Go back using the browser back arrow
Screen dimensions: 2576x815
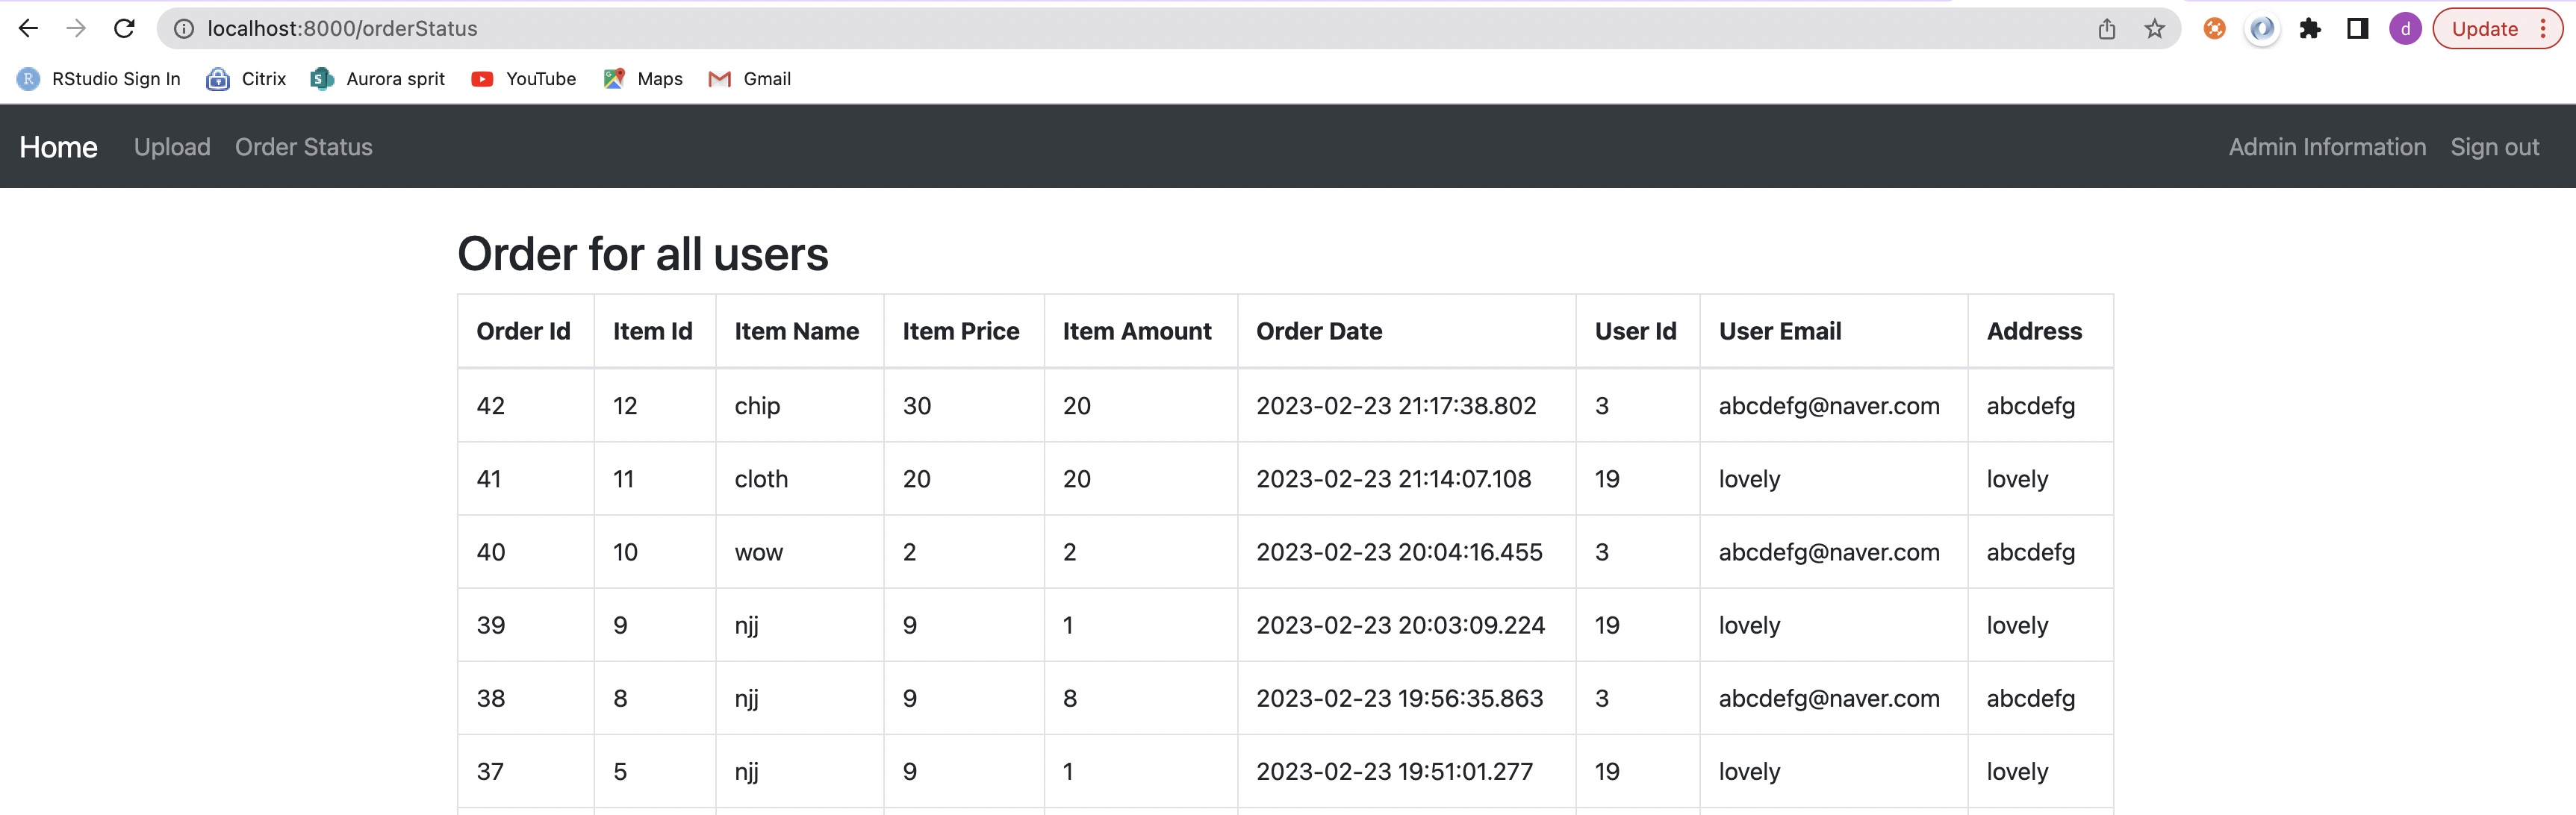tap(28, 28)
